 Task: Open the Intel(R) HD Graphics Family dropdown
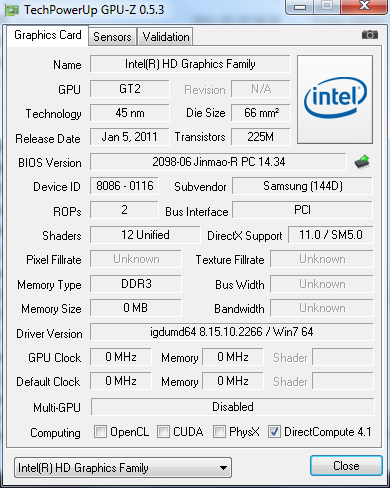(x=123, y=468)
